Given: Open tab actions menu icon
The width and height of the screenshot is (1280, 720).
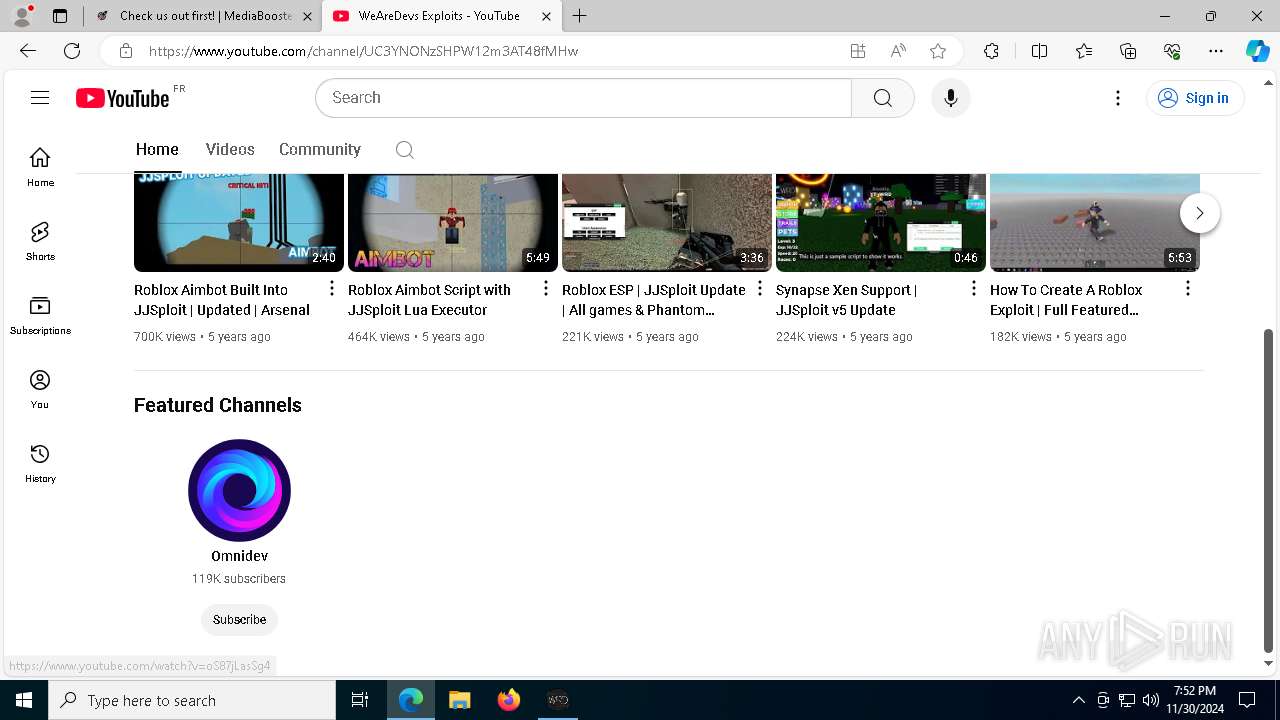Looking at the screenshot, I should [60, 16].
